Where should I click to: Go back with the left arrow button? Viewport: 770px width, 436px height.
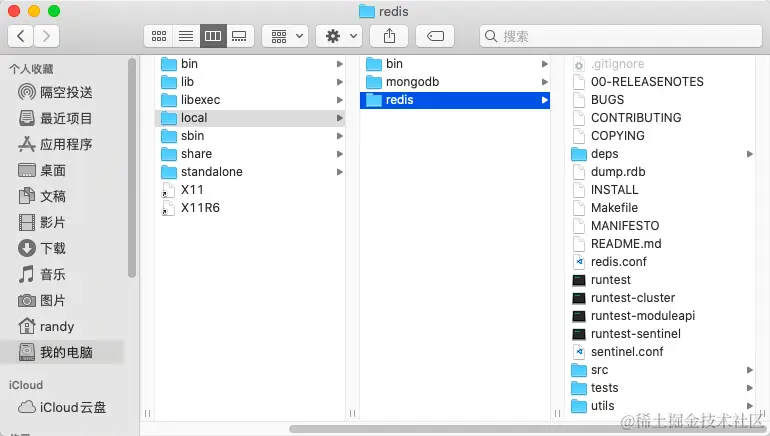[21, 36]
